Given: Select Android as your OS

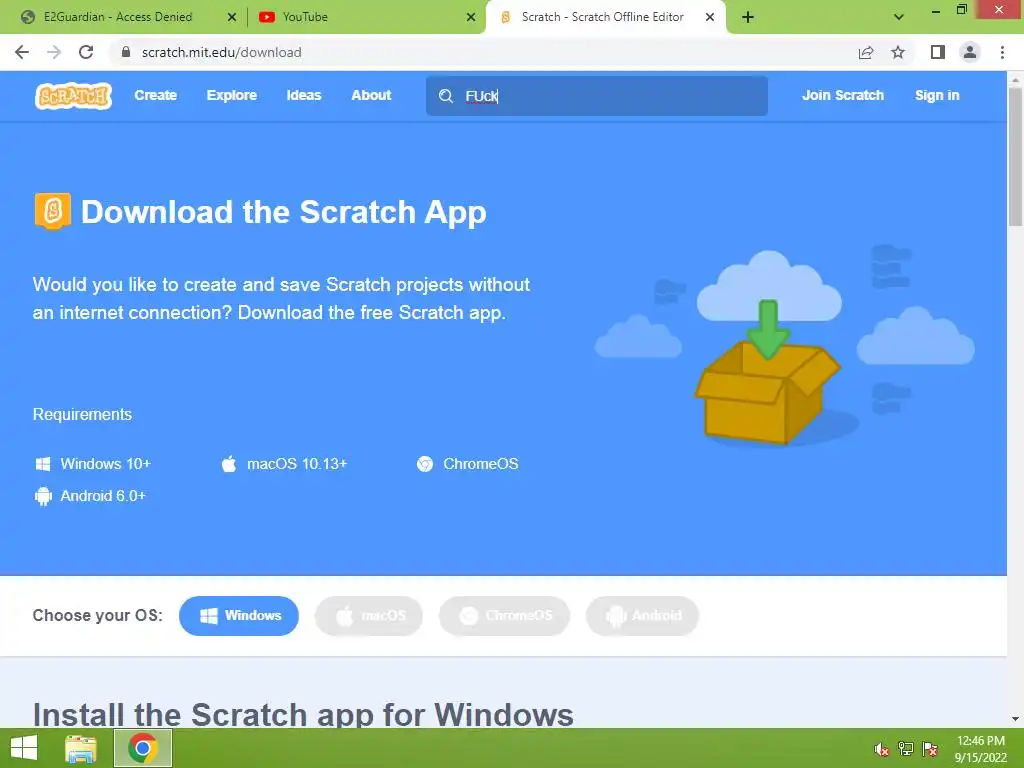Looking at the screenshot, I should tap(642, 616).
